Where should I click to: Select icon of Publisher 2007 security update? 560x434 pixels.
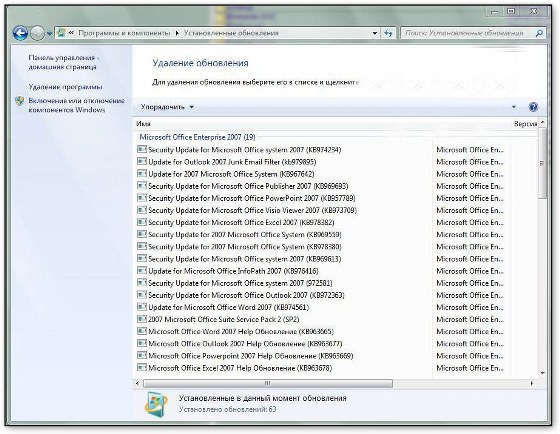coord(142,186)
